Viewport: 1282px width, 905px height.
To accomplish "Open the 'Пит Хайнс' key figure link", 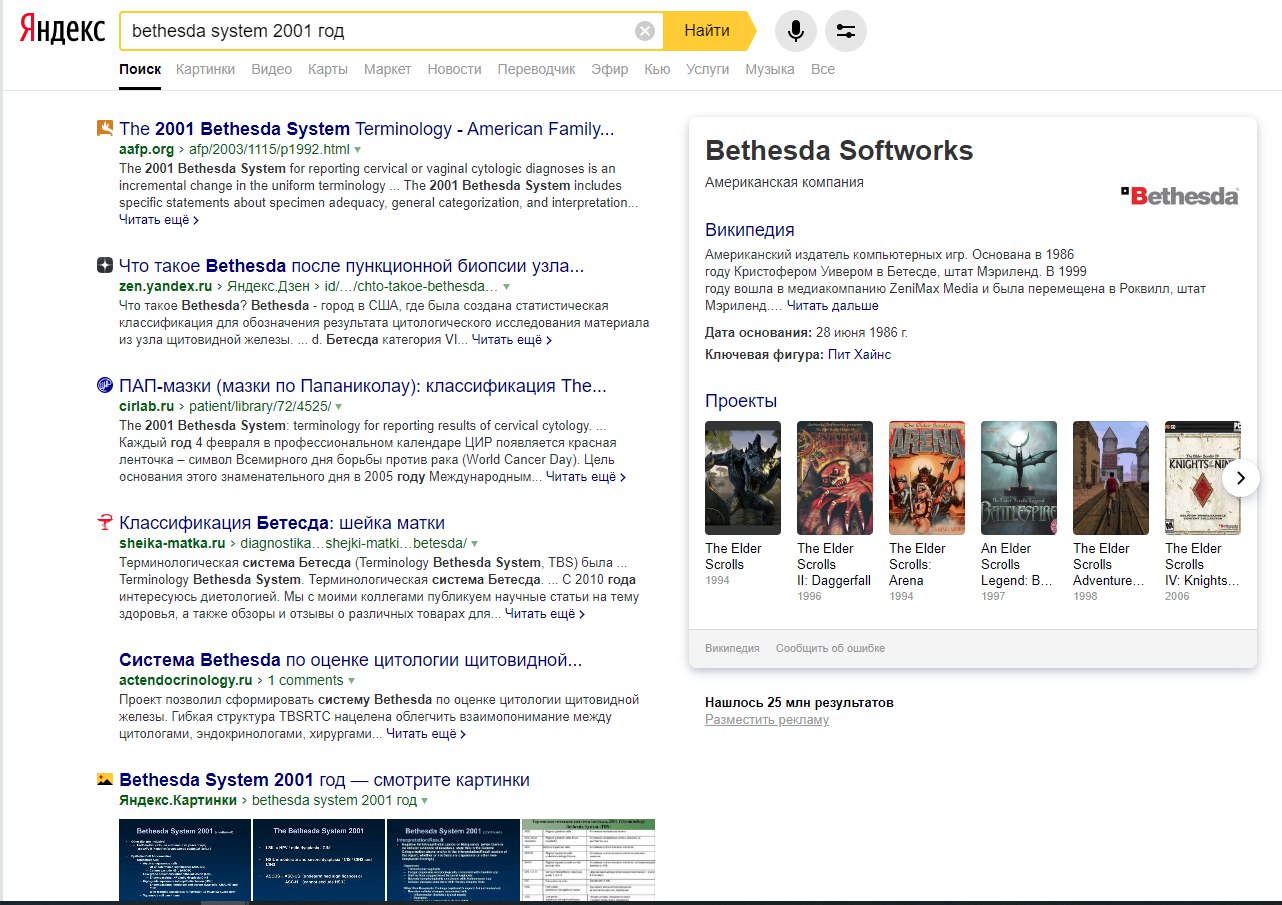I will 859,354.
